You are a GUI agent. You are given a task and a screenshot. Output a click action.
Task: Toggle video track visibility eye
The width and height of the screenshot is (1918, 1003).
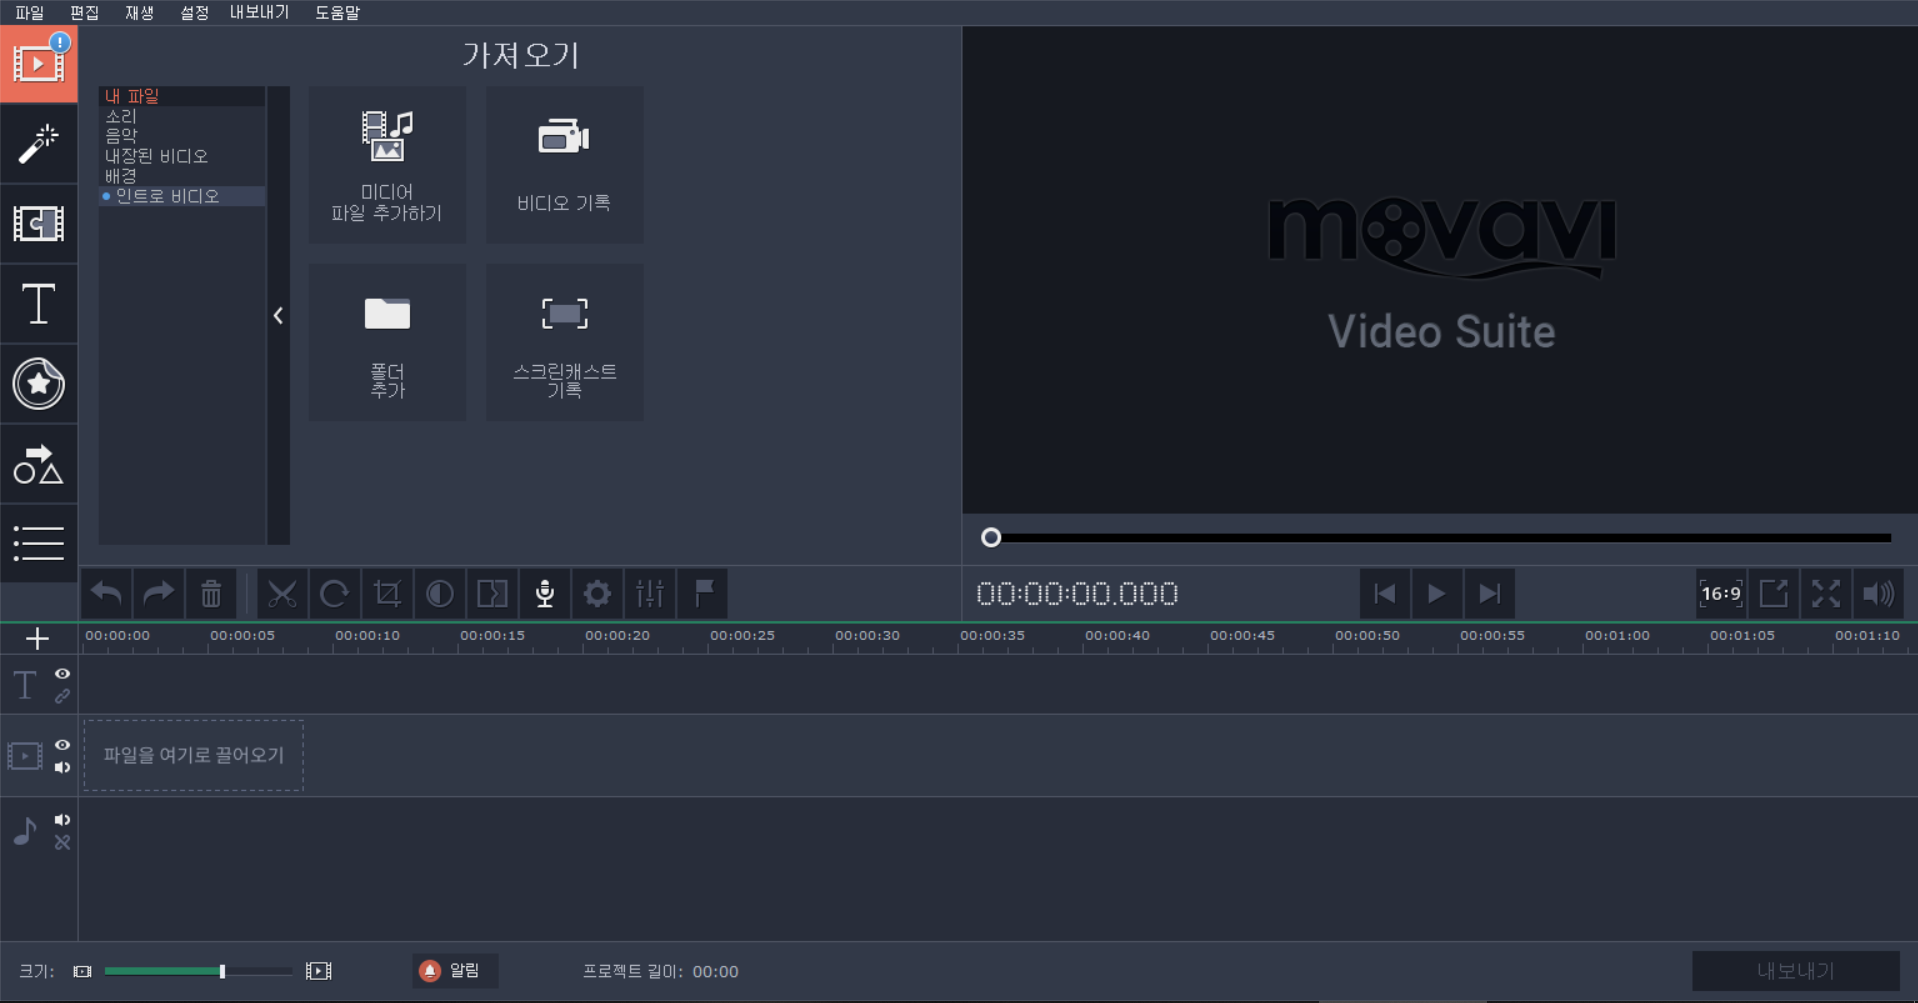(62, 745)
